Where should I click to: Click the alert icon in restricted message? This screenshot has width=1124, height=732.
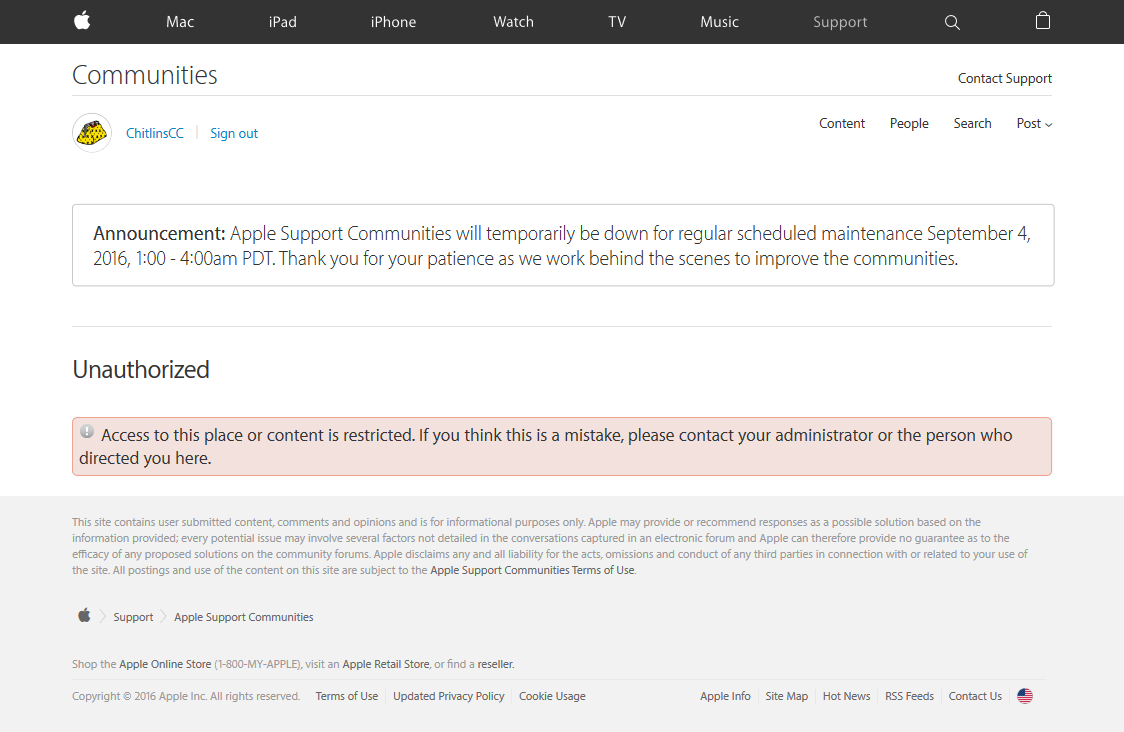87,432
